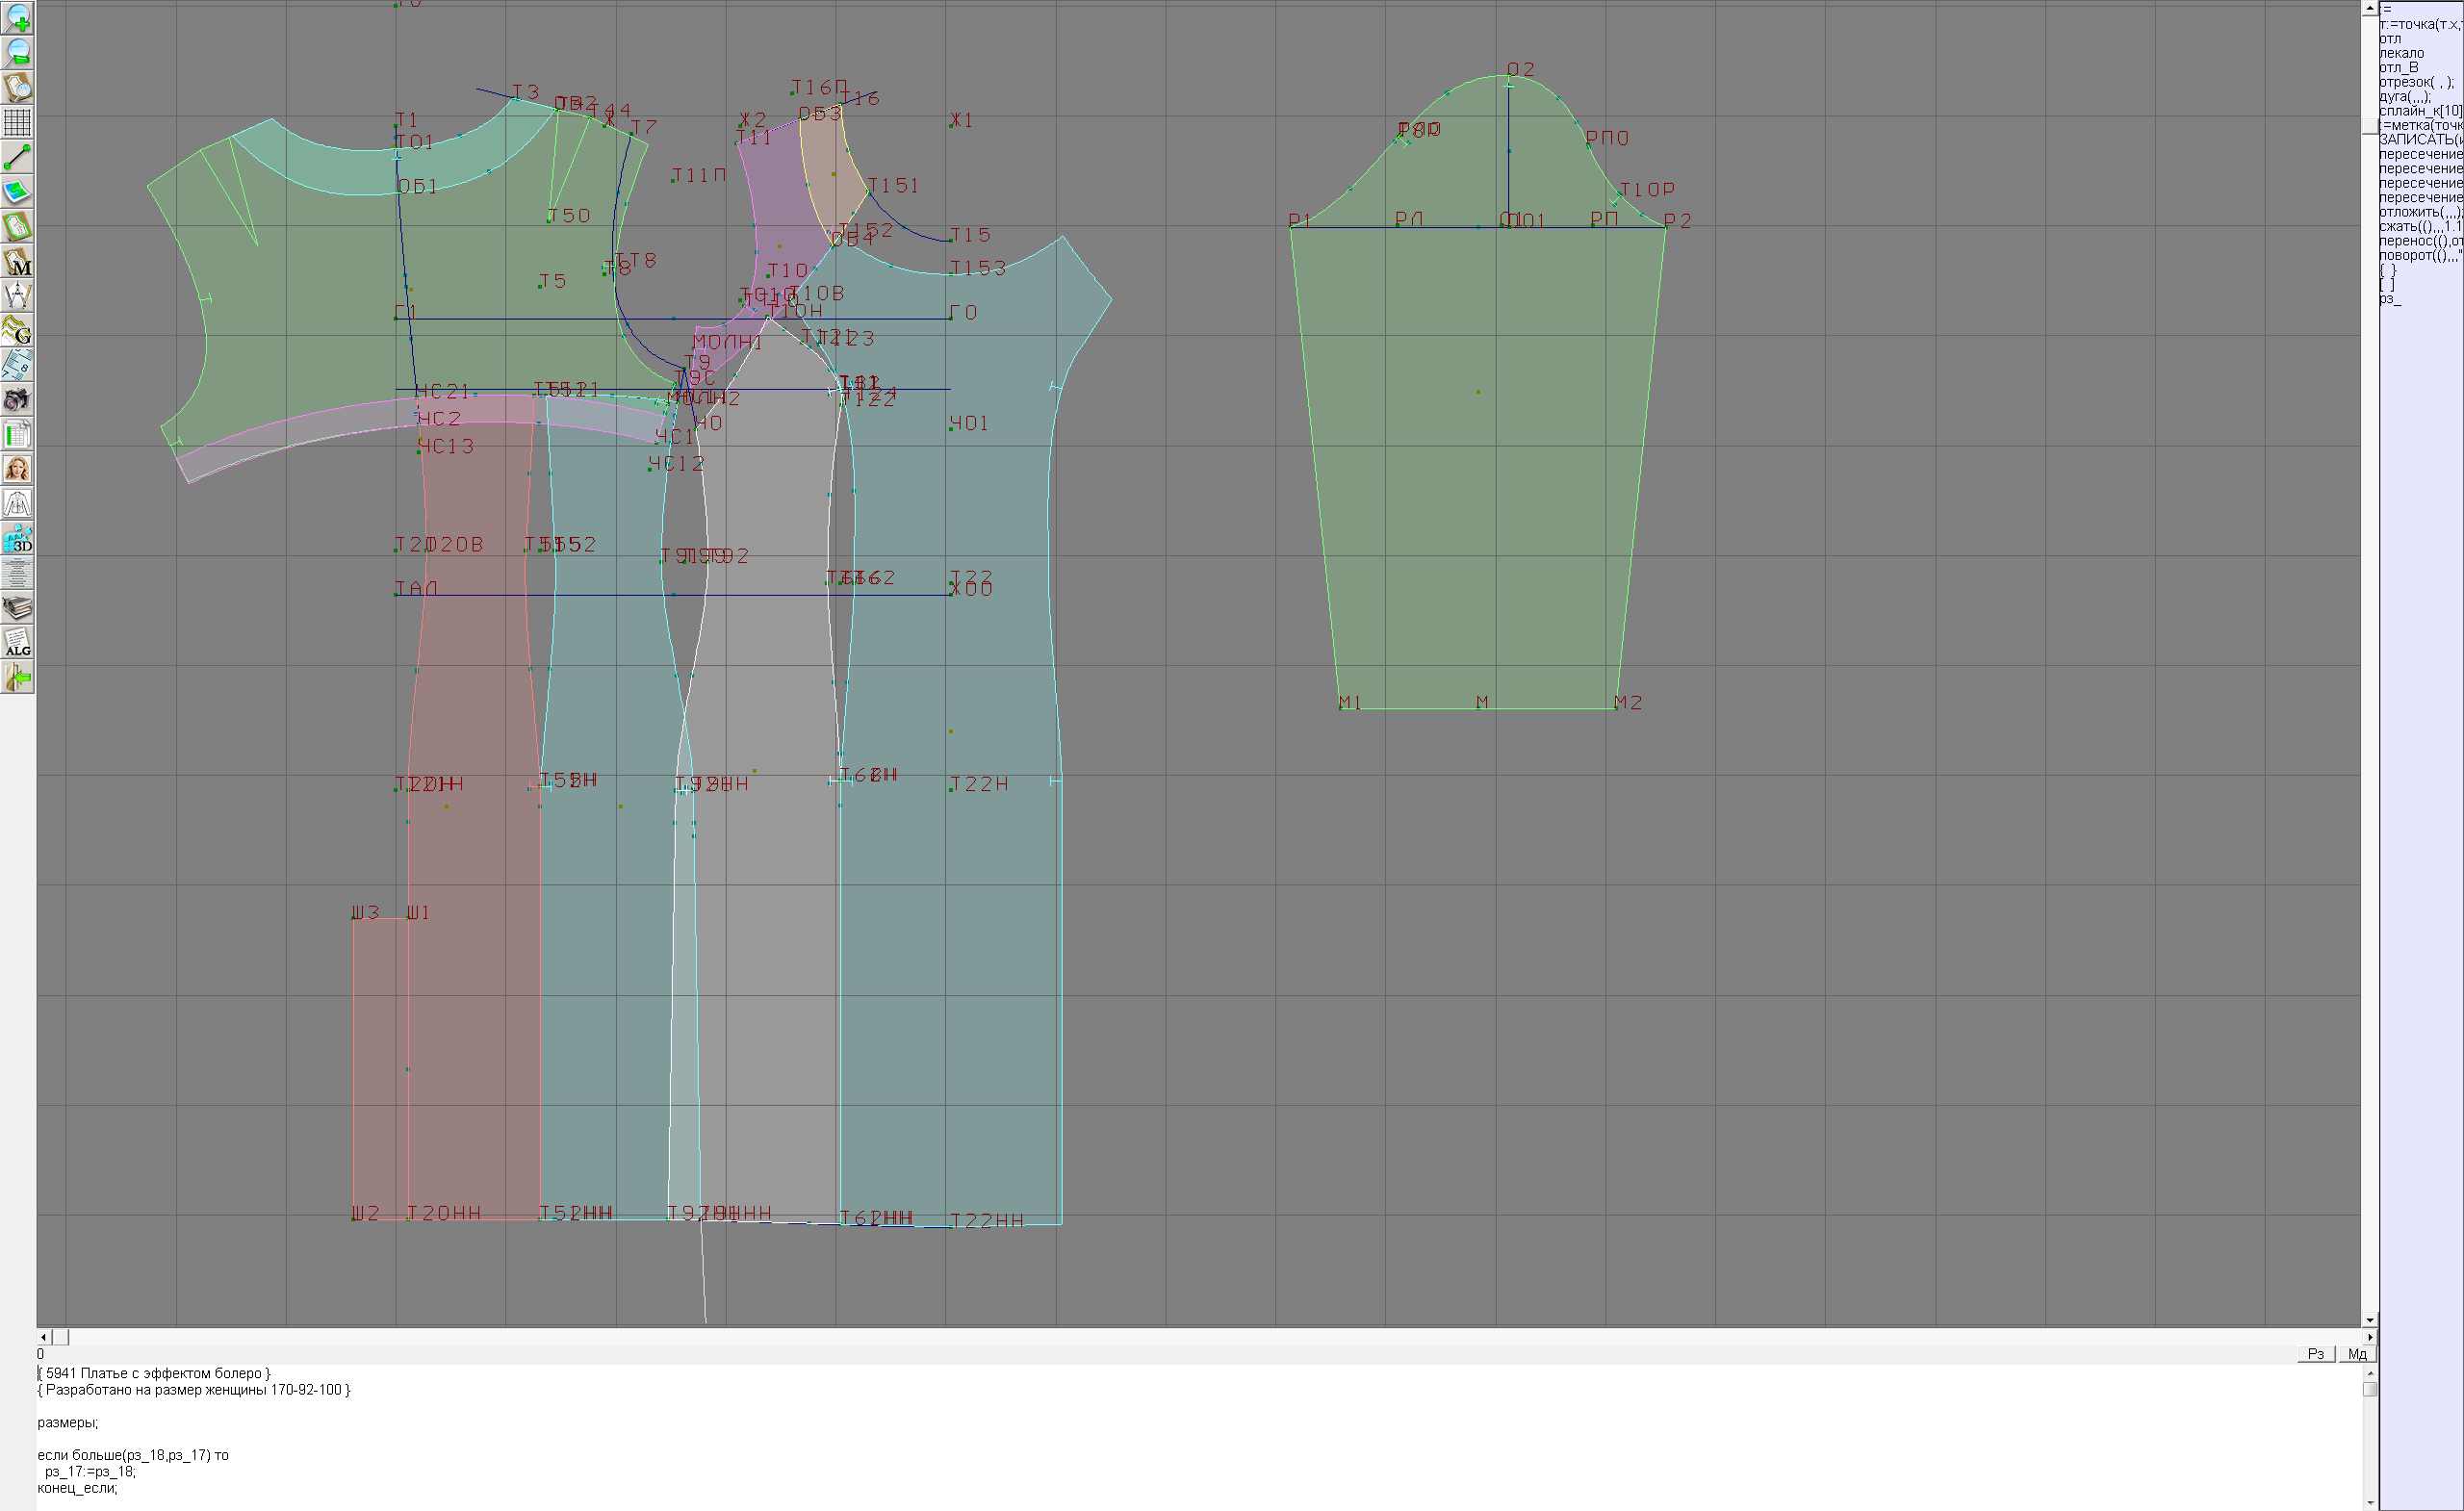The width and height of the screenshot is (2464, 1511).
Task: Open the stacked books library icon
Action: pos(17,608)
